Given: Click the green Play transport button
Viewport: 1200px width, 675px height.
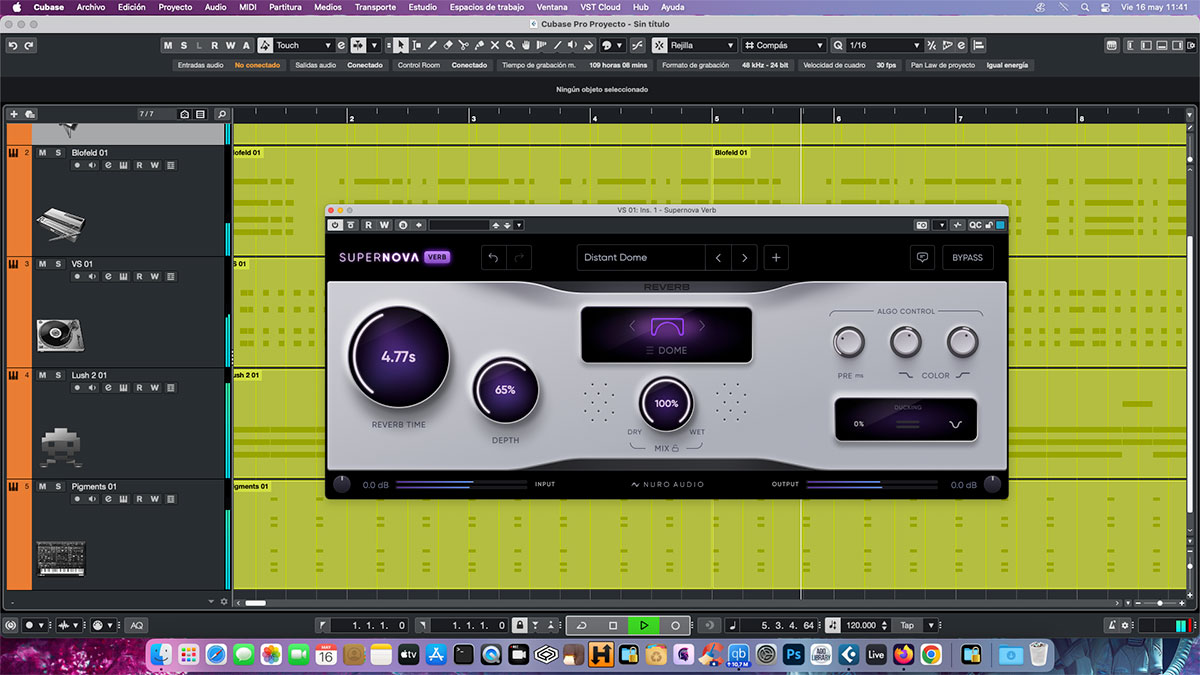Looking at the screenshot, I should pyautogui.click(x=644, y=625).
